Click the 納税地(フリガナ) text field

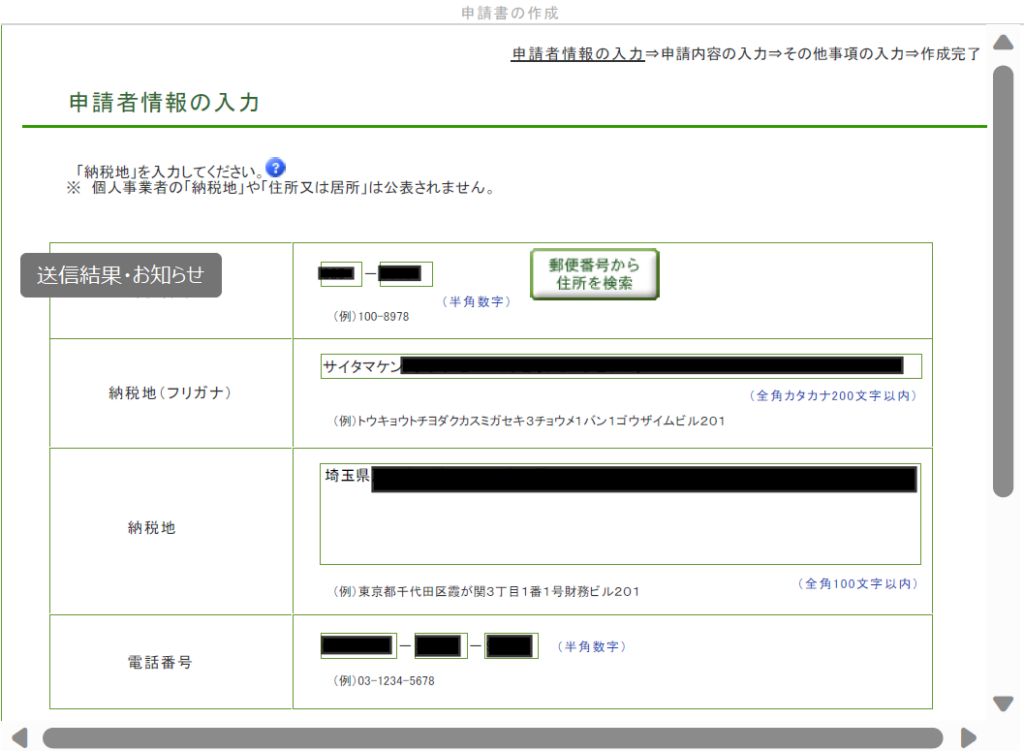tap(620, 366)
